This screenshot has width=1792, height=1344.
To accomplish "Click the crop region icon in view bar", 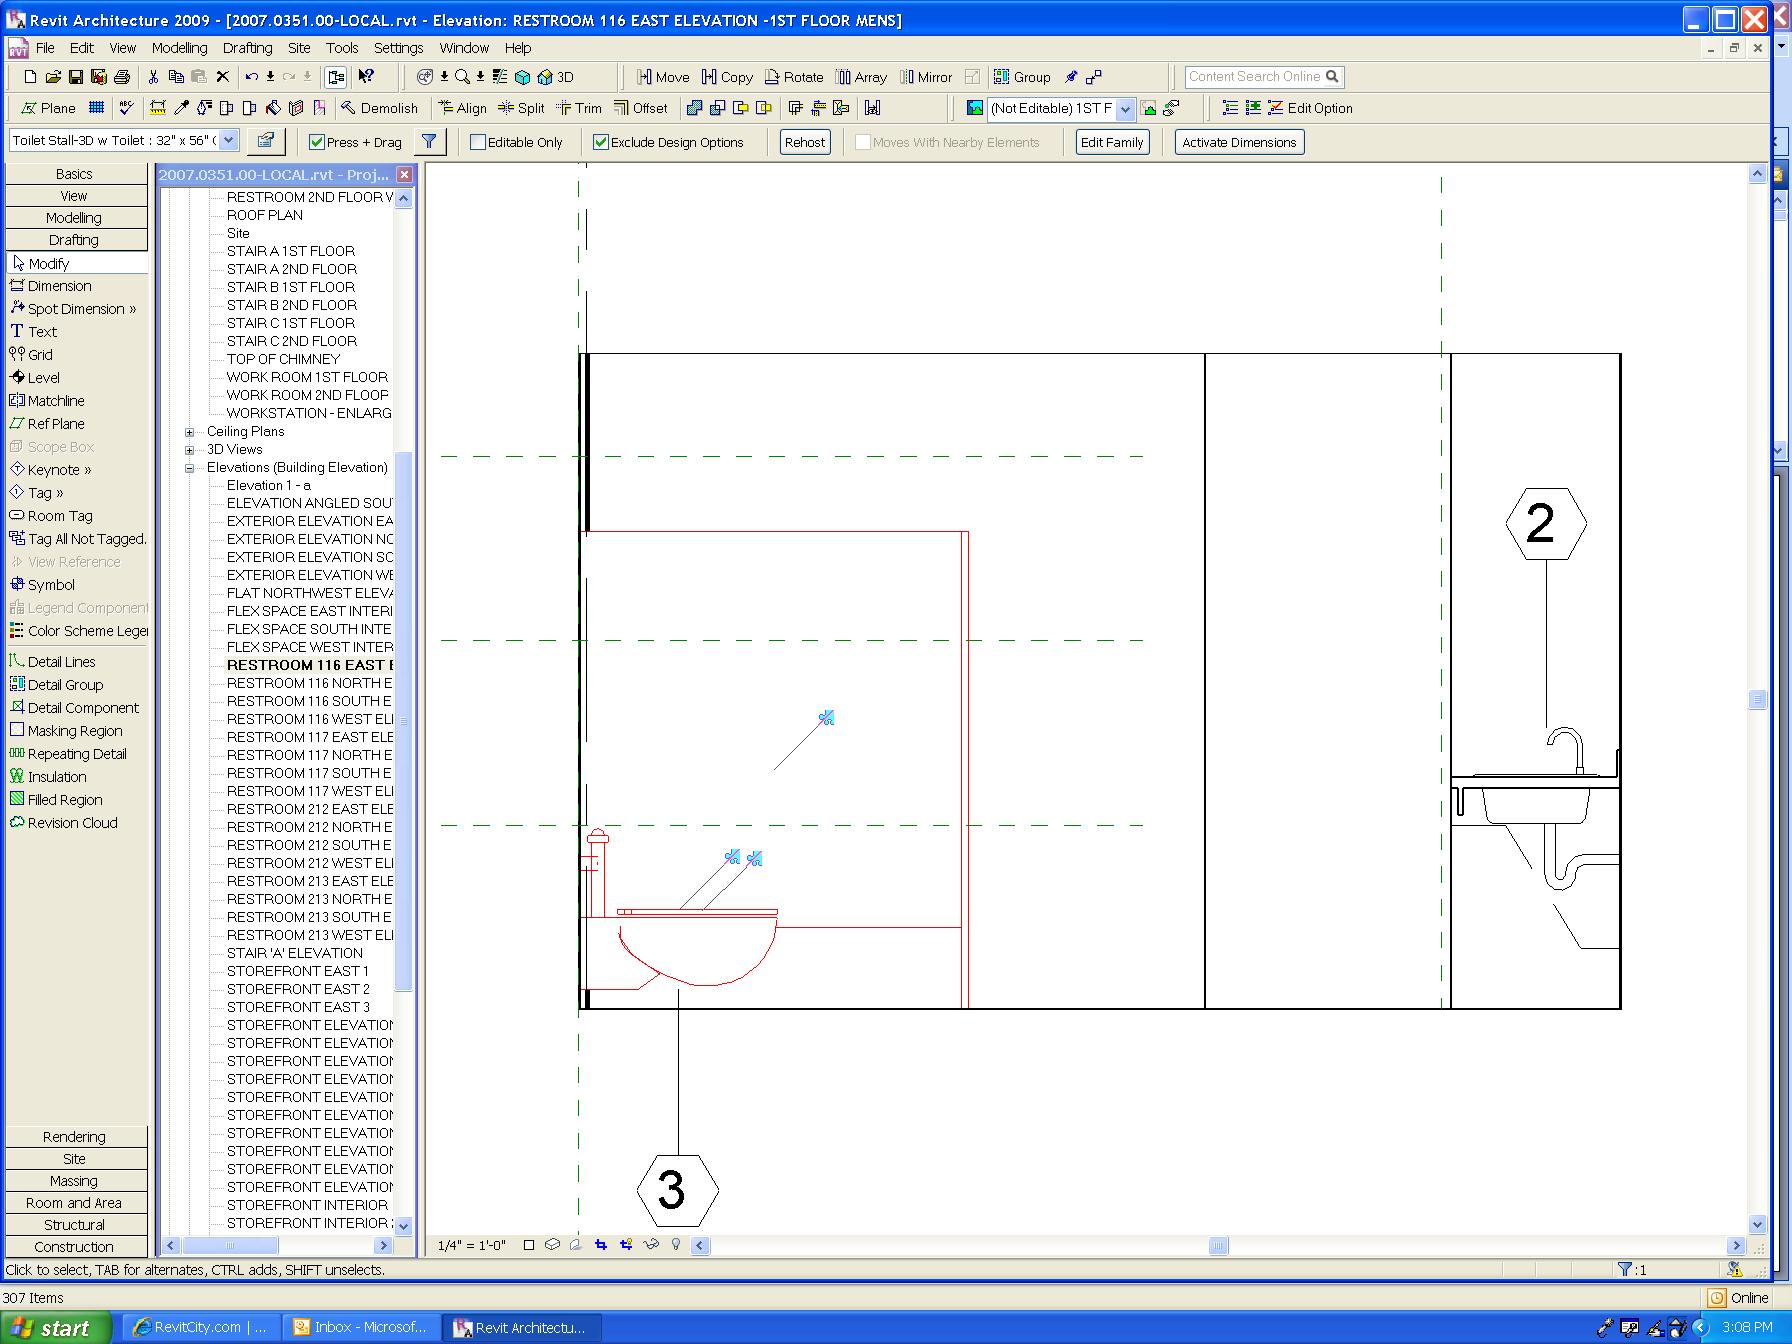I will pos(601,1245).
